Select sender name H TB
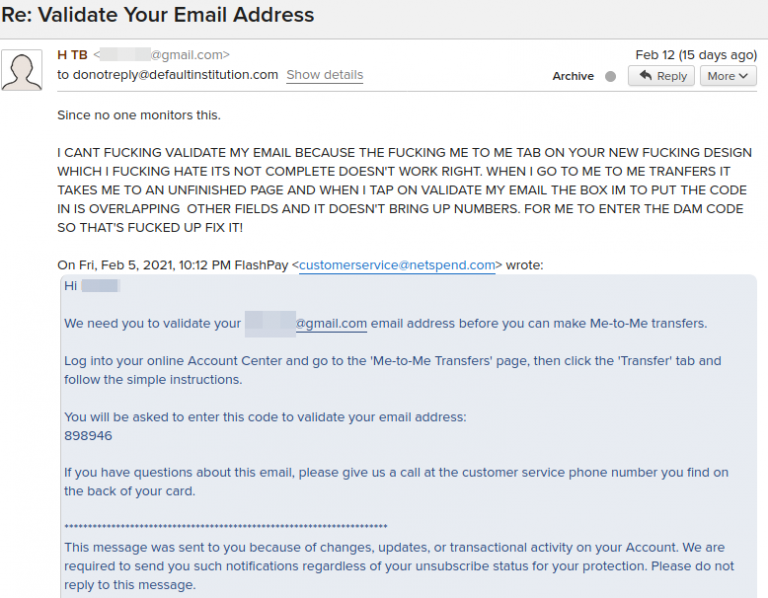768x598 pixels. click(x=72, y=55)
